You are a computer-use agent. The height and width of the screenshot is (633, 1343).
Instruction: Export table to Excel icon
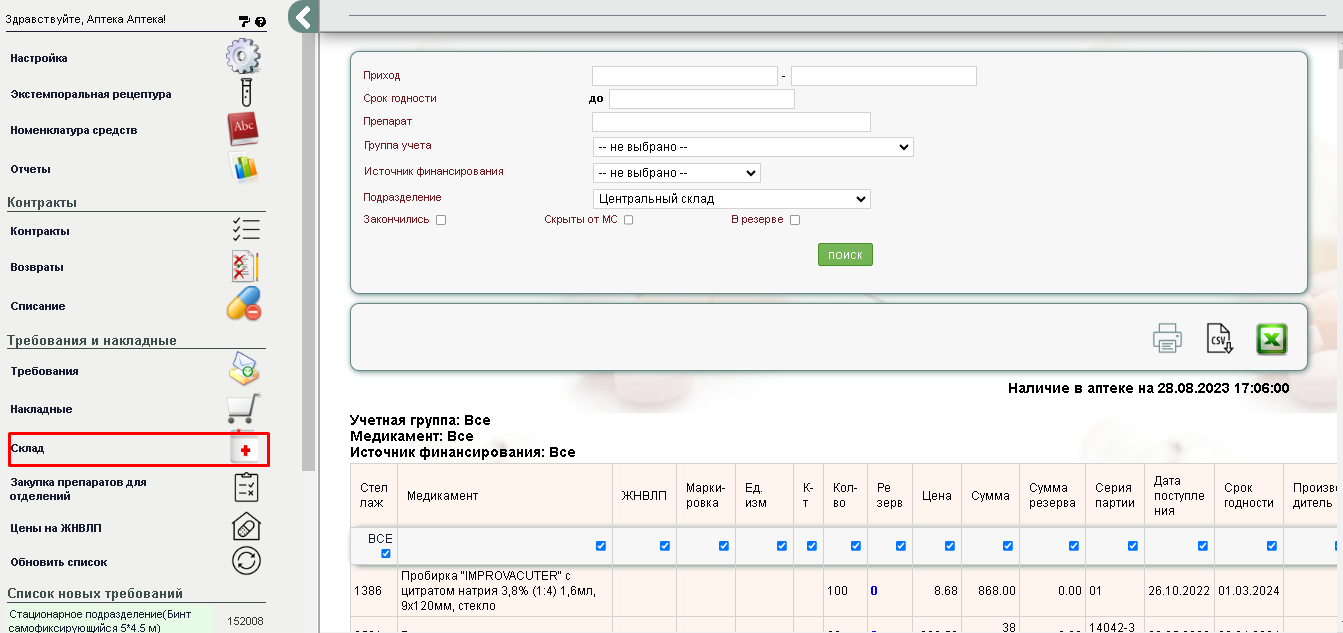click(x=1271, y=339)
